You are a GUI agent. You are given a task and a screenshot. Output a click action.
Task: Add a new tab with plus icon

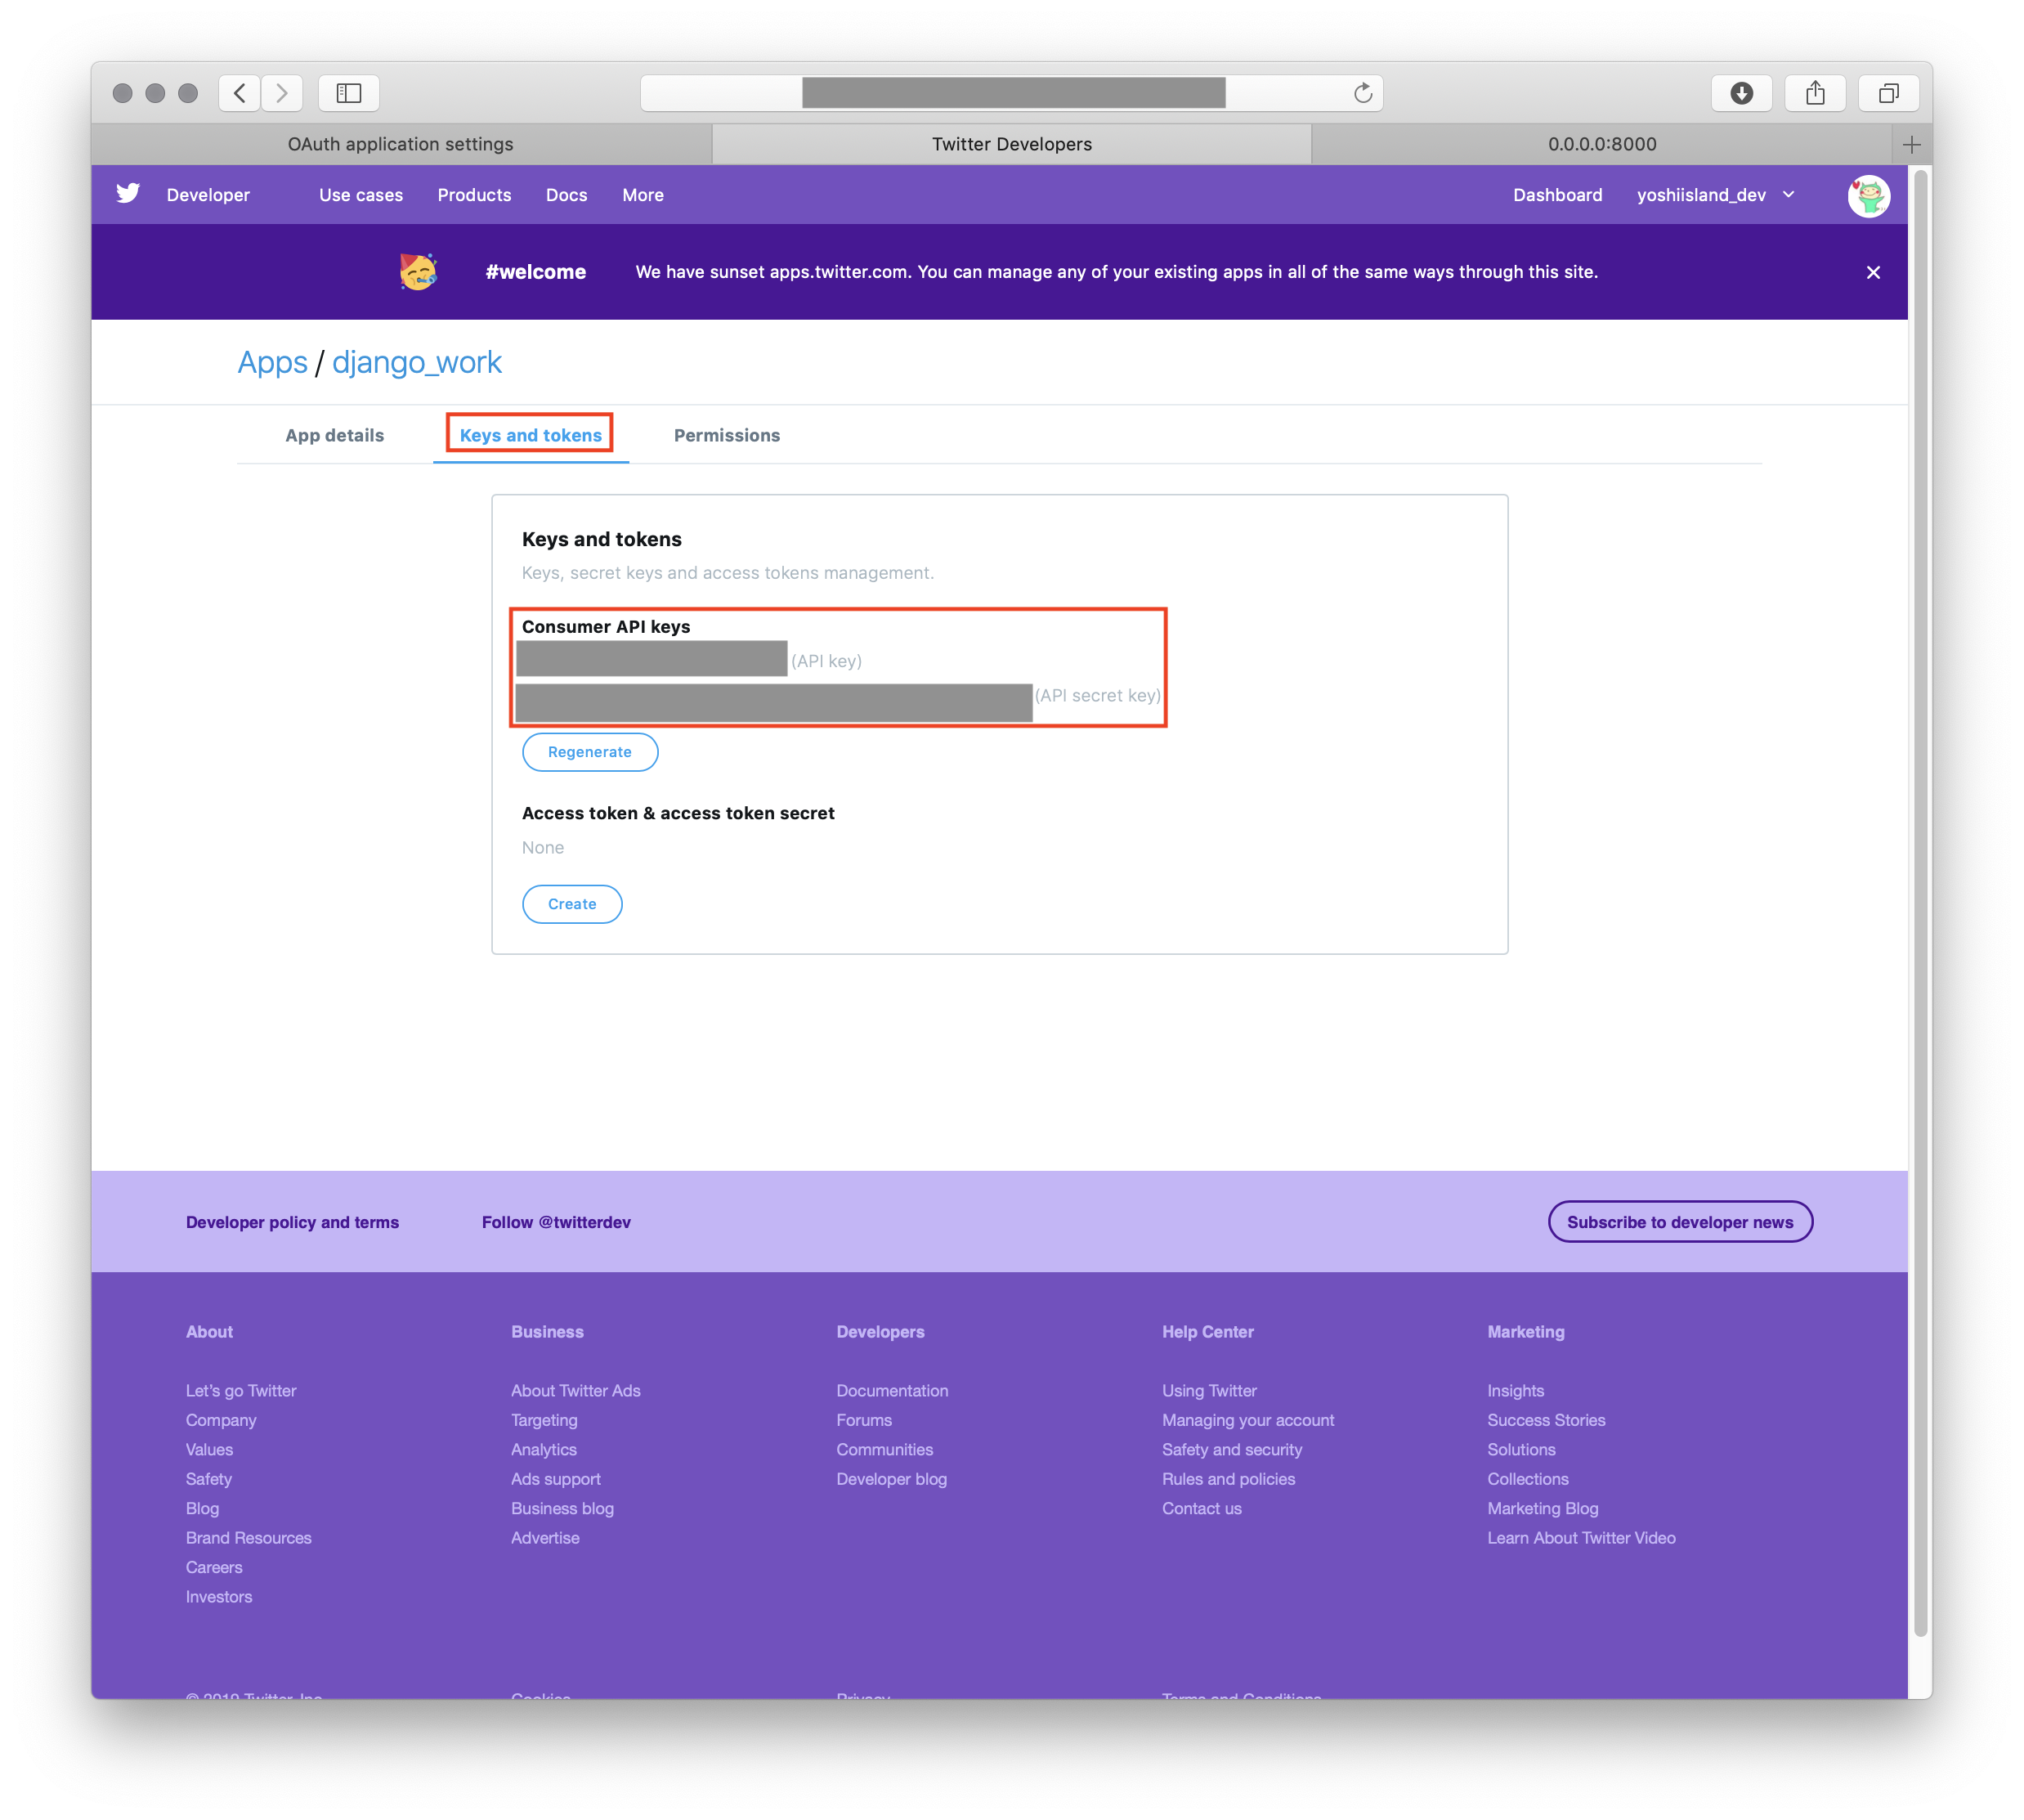coord(1911,144)
